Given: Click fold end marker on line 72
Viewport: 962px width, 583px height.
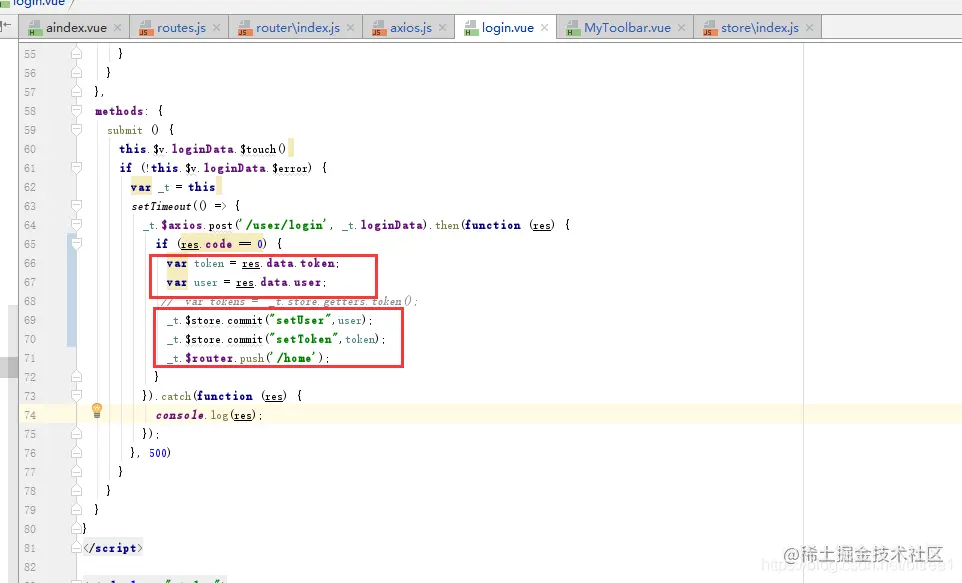Looking at the screenshot, I should pyautogui.click(x=76, y=376).
